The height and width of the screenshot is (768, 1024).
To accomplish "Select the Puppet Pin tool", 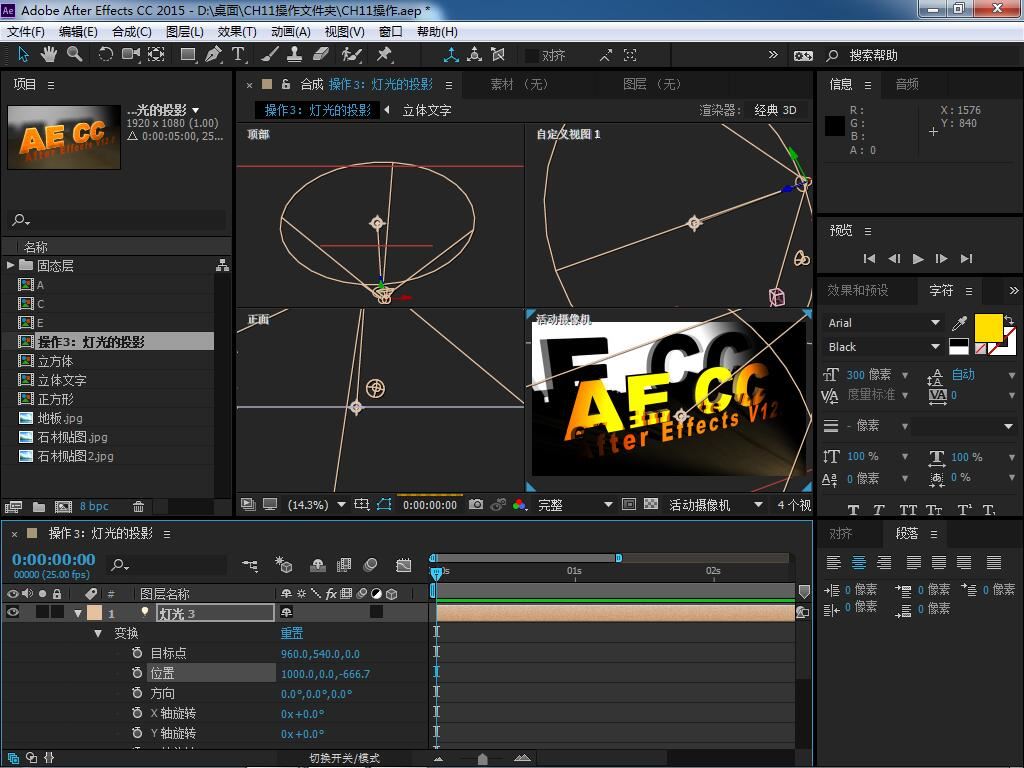I will click(x=384, y=55).
